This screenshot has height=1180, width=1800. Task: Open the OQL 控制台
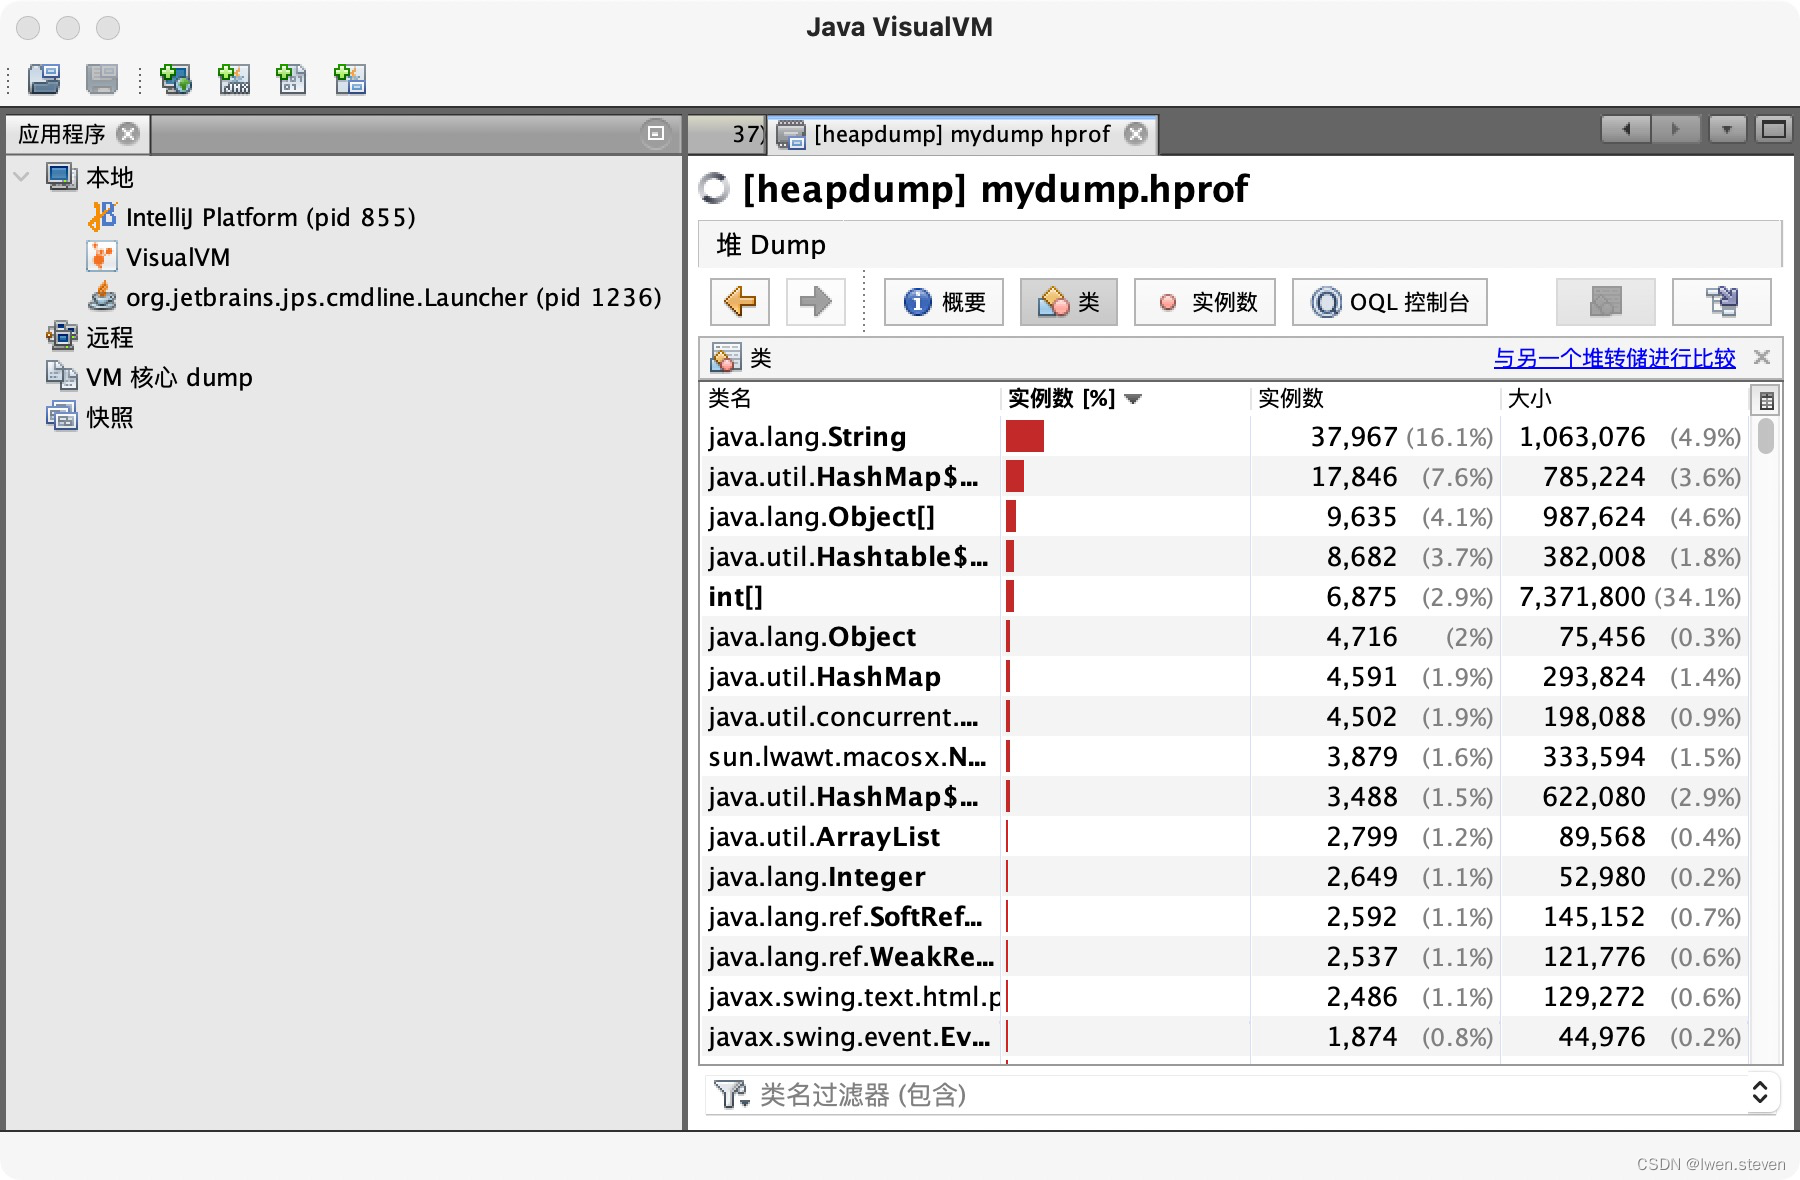1390,301
